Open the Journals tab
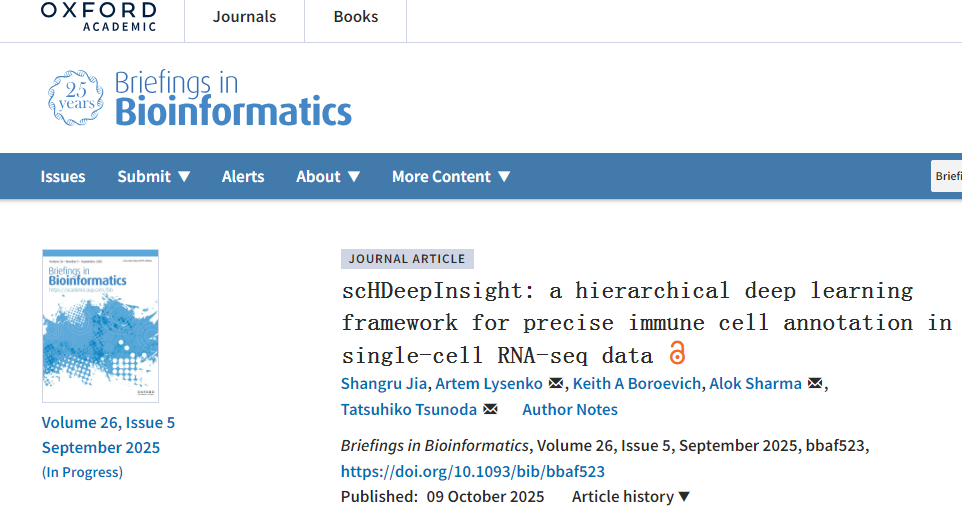Screen dimensions: 962x515 pos(244,17)
